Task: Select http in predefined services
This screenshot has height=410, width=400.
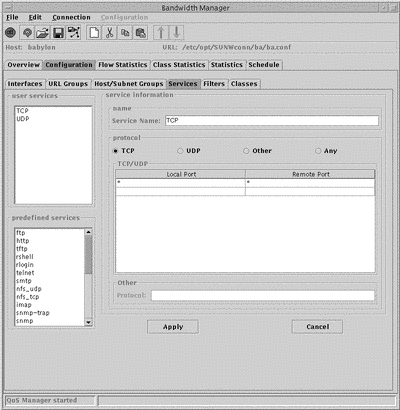Action: point(50,241)
